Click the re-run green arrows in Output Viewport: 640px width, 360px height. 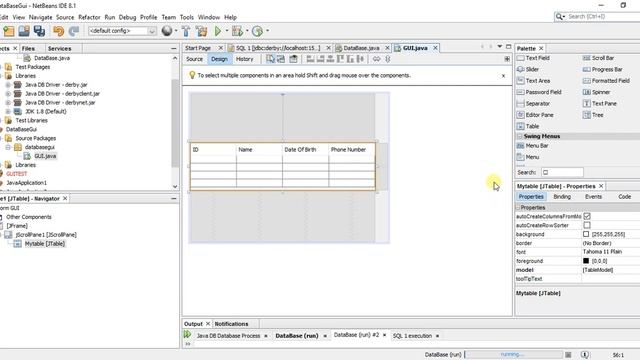187,335
